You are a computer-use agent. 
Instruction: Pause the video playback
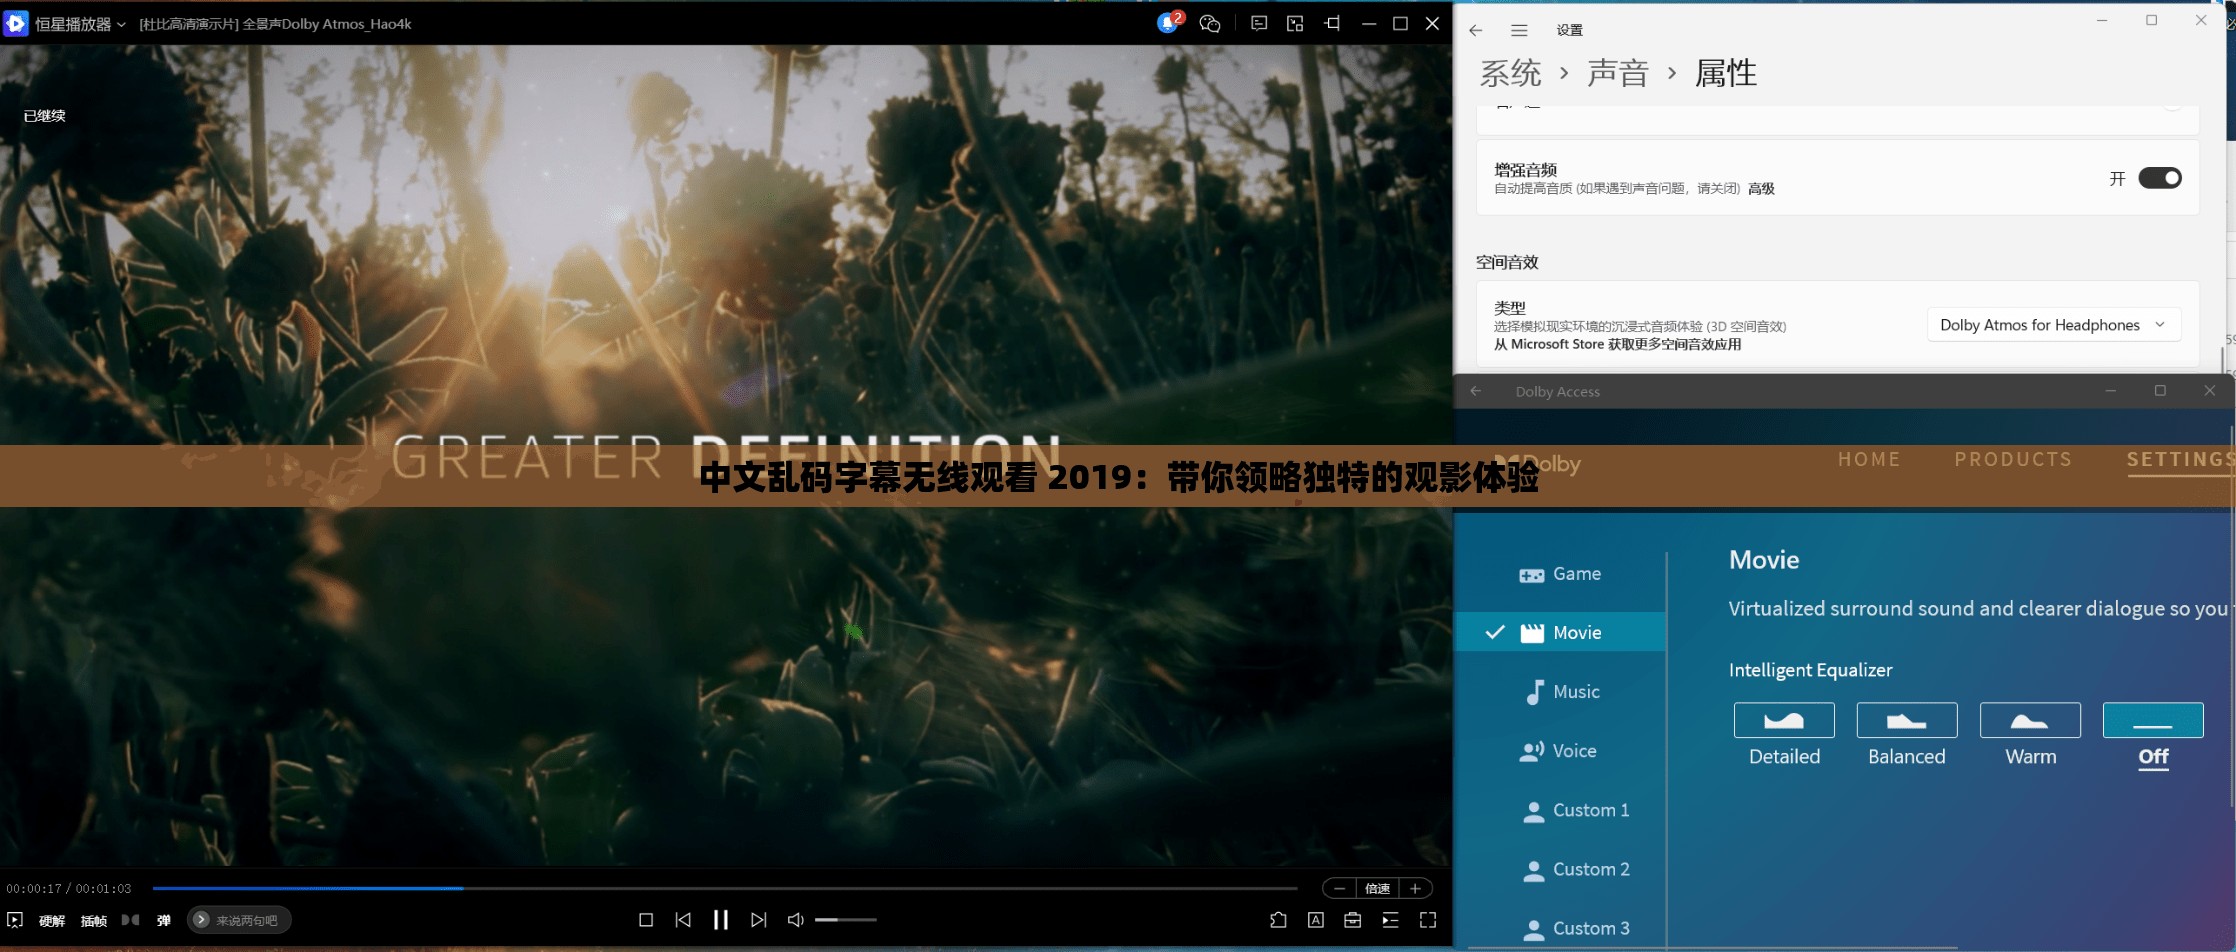click(720, 920)
